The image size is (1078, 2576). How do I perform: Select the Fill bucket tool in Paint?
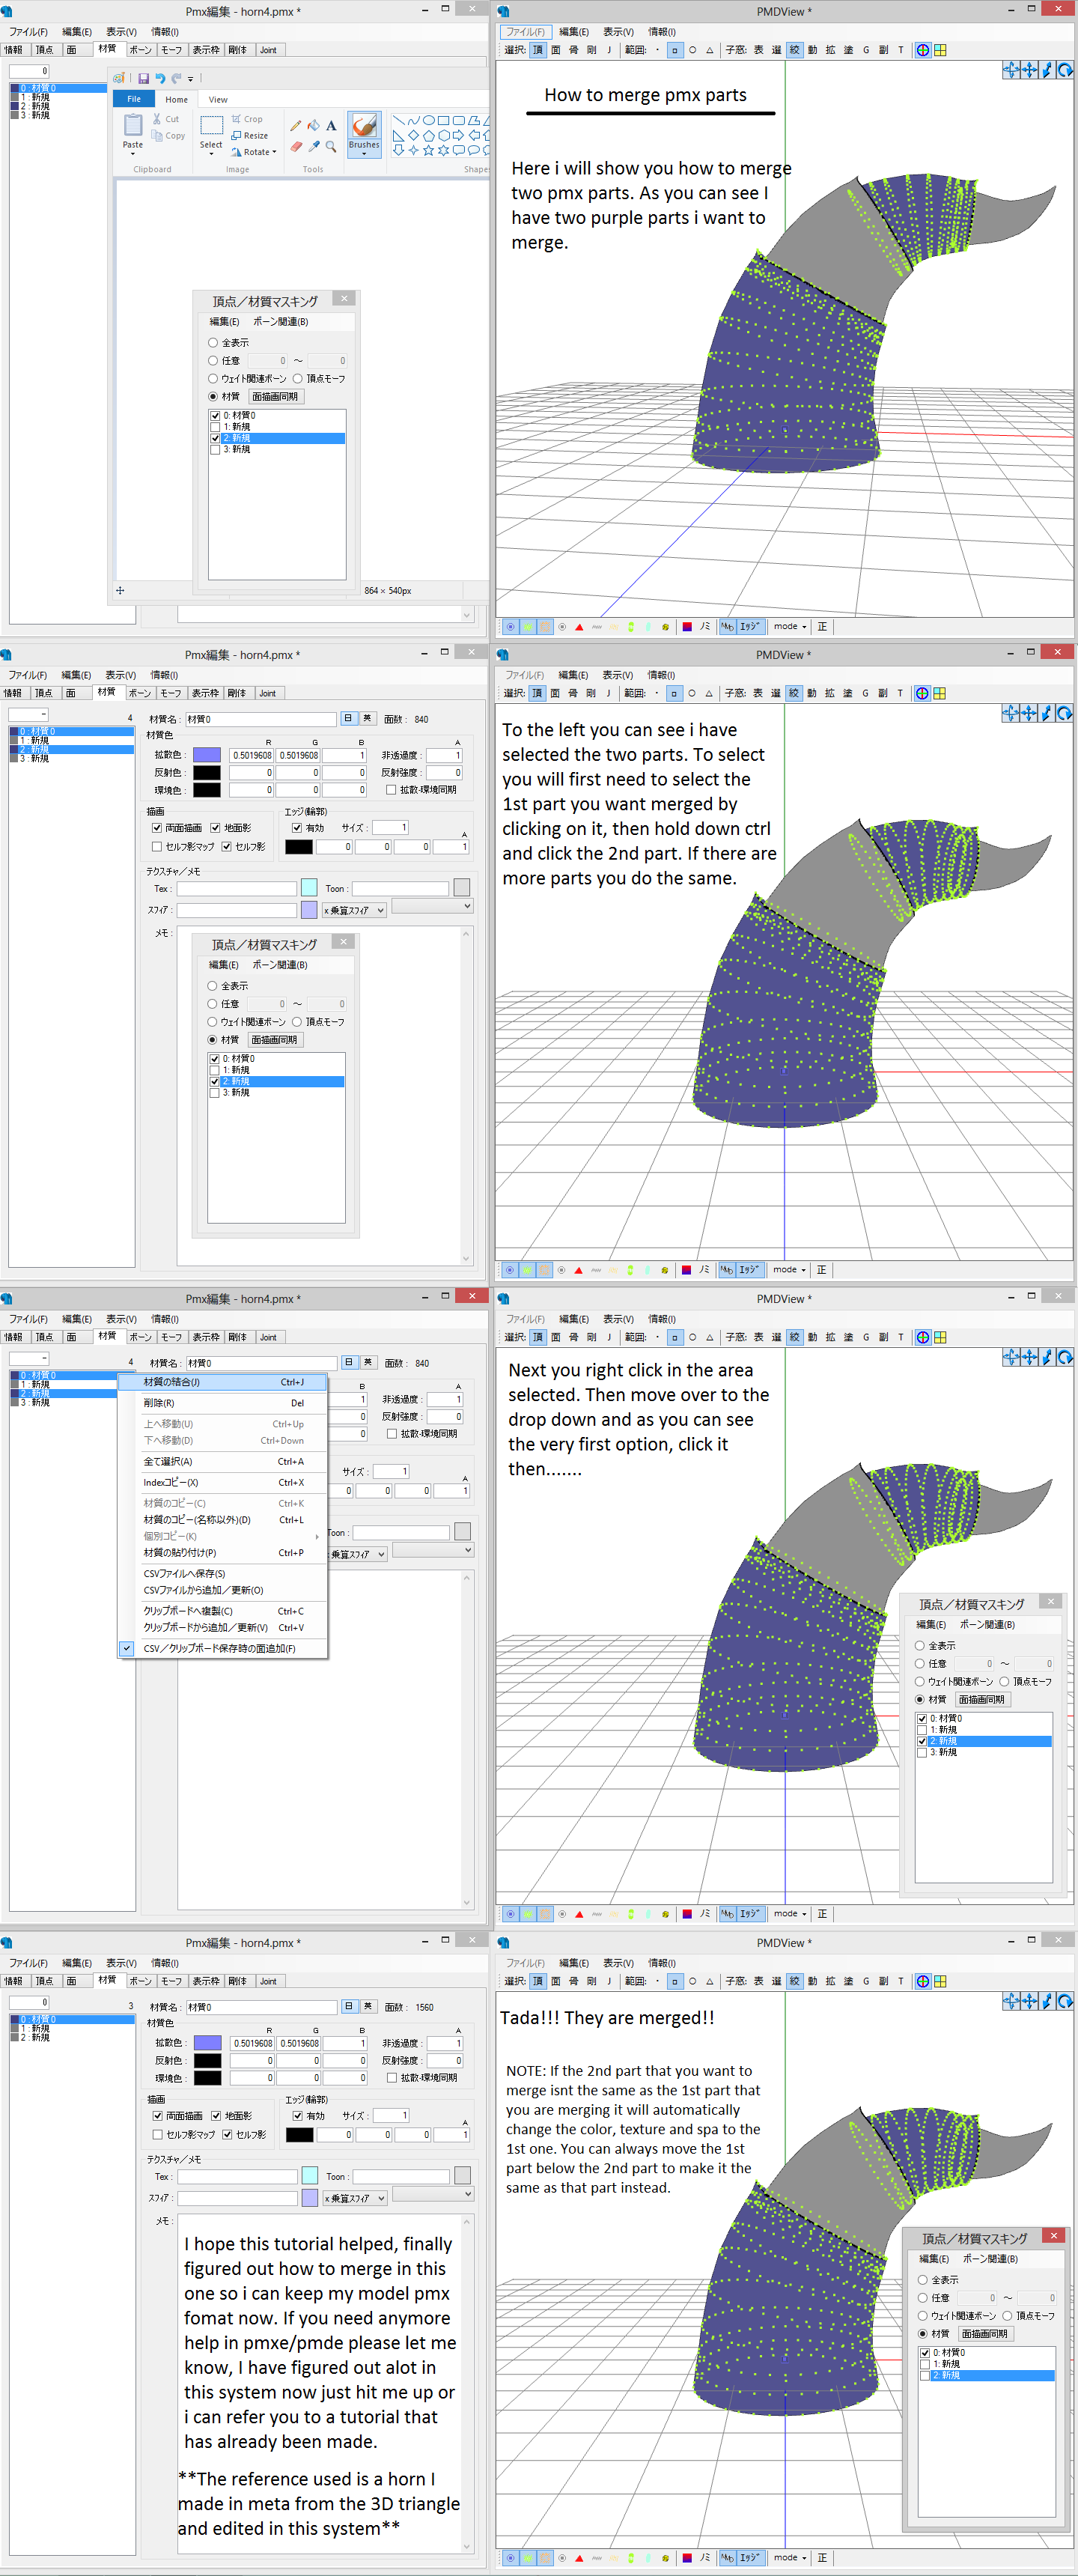[x=314, y=126]
